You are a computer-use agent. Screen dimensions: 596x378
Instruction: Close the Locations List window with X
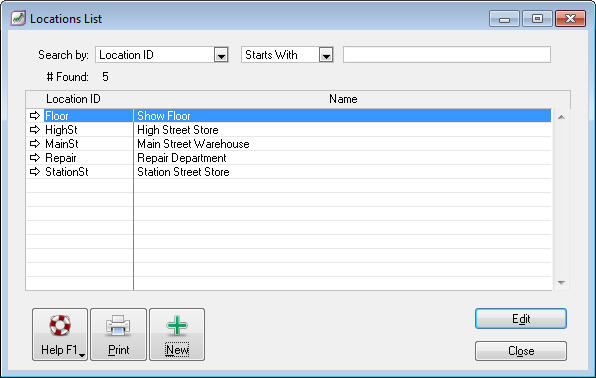[570, 19]
